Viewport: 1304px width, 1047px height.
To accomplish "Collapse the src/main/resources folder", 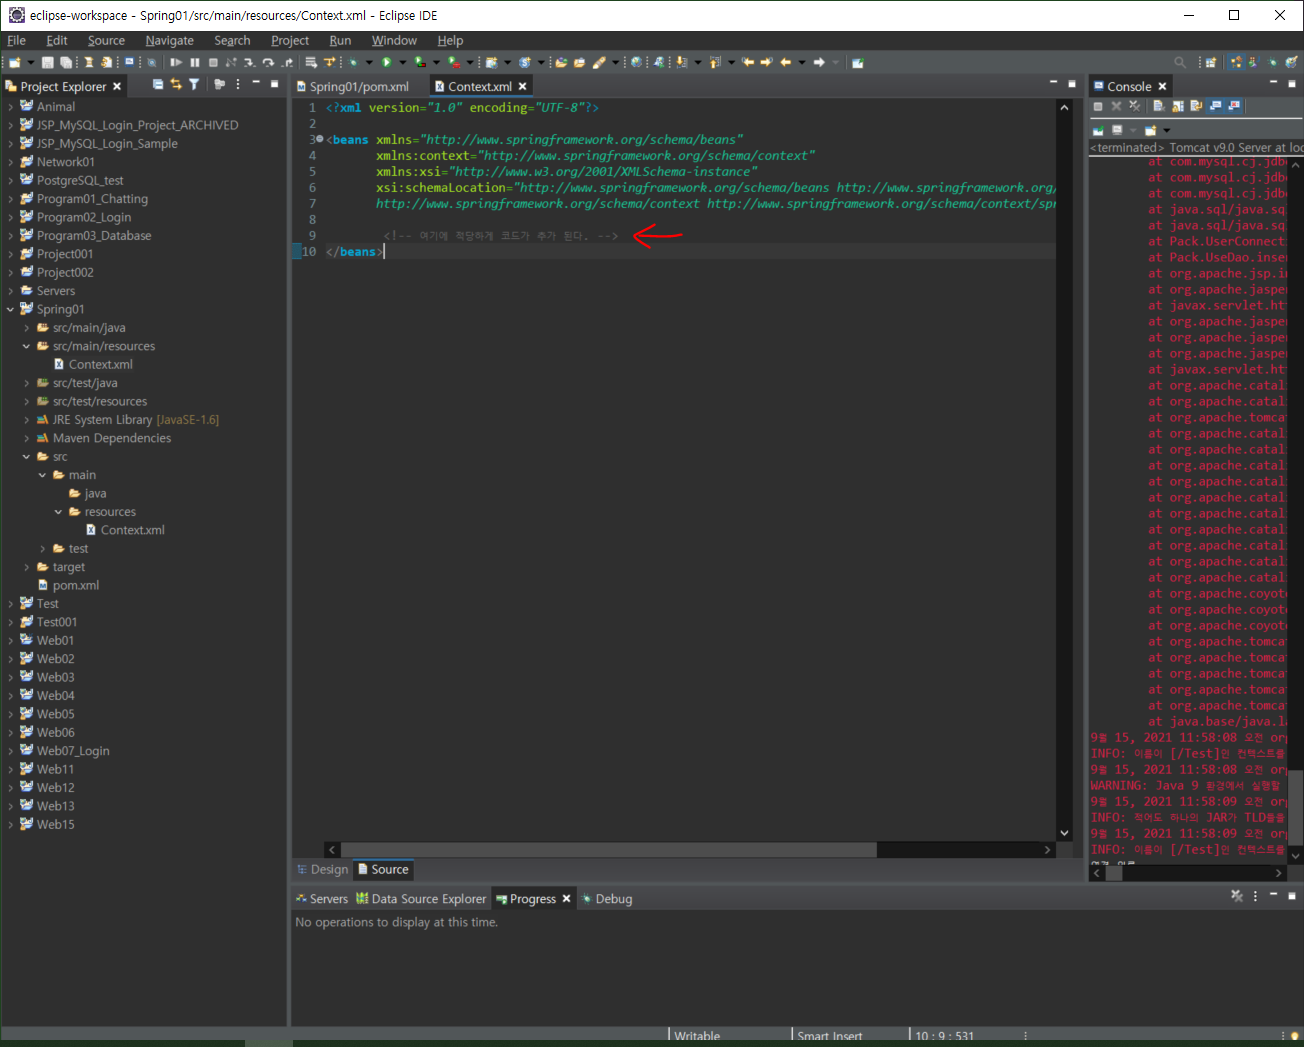I will pos(26,346).
